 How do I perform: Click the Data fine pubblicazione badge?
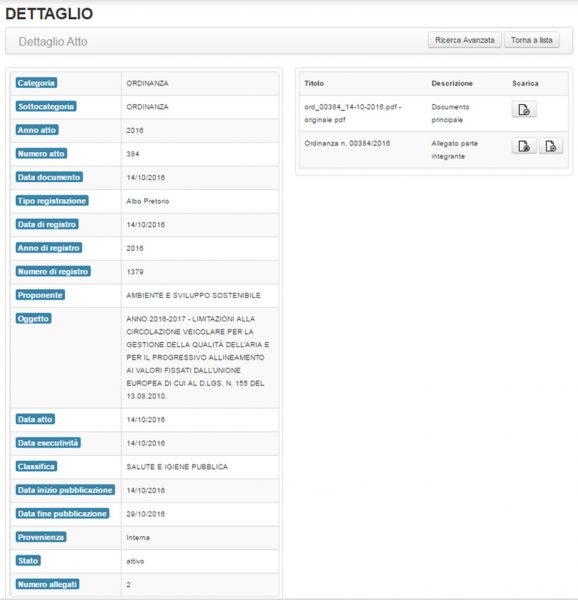coord(62,514)
